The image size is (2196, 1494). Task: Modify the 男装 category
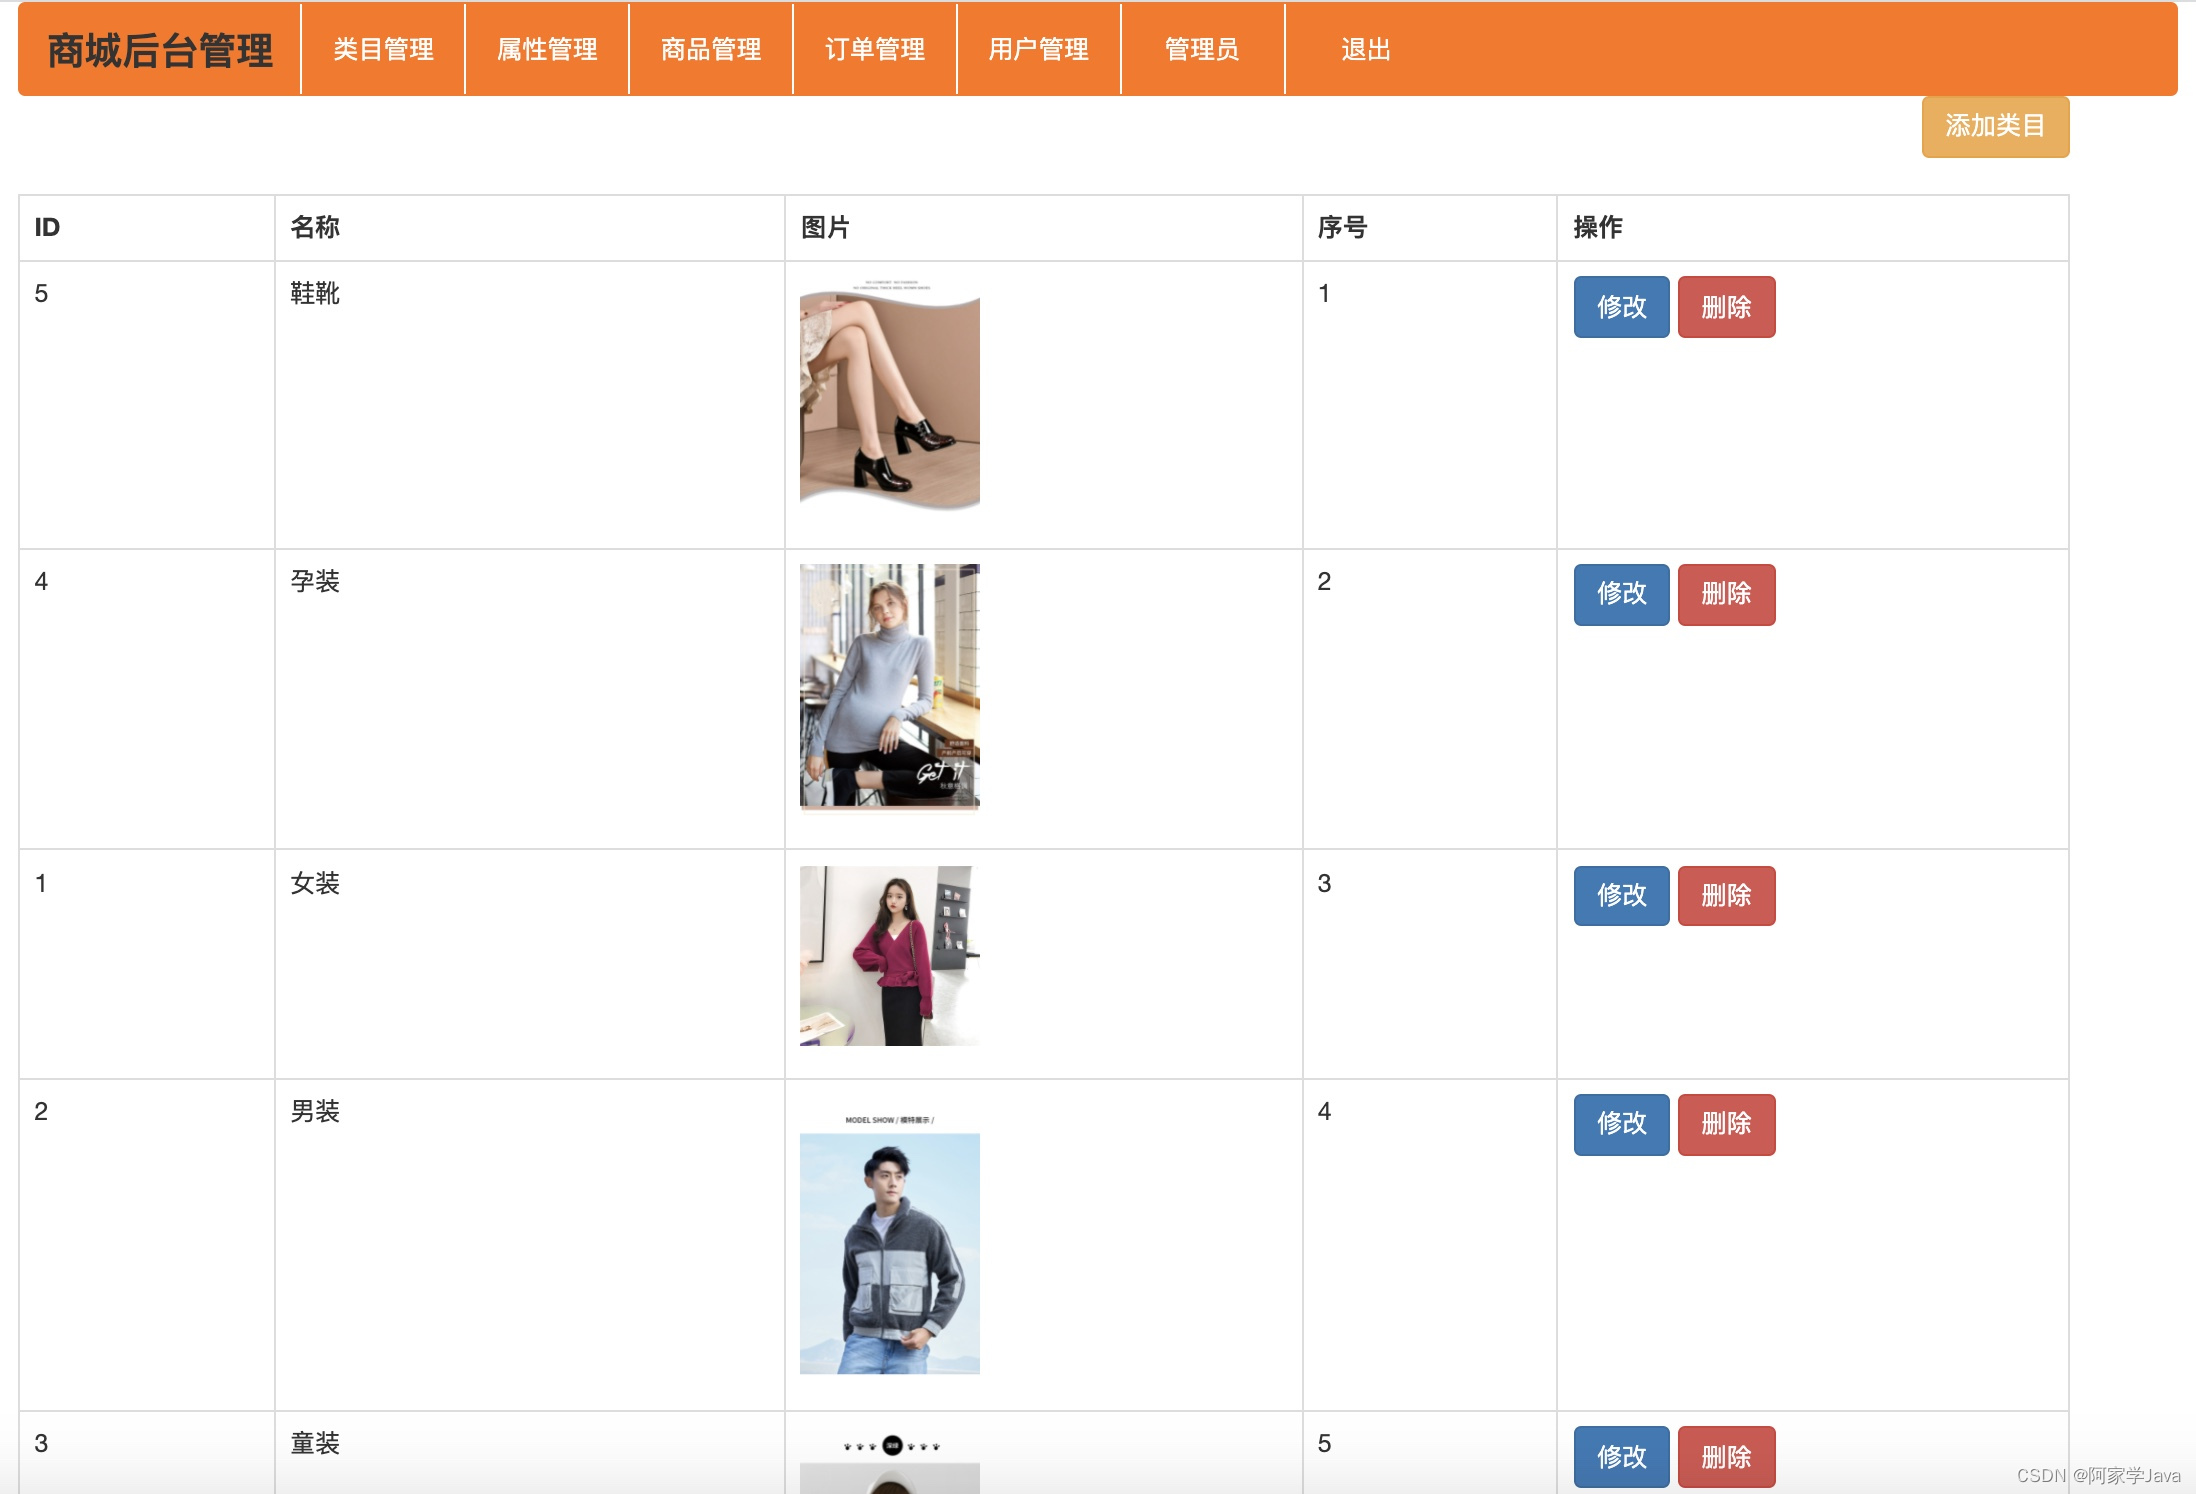pos(1621,1124)
